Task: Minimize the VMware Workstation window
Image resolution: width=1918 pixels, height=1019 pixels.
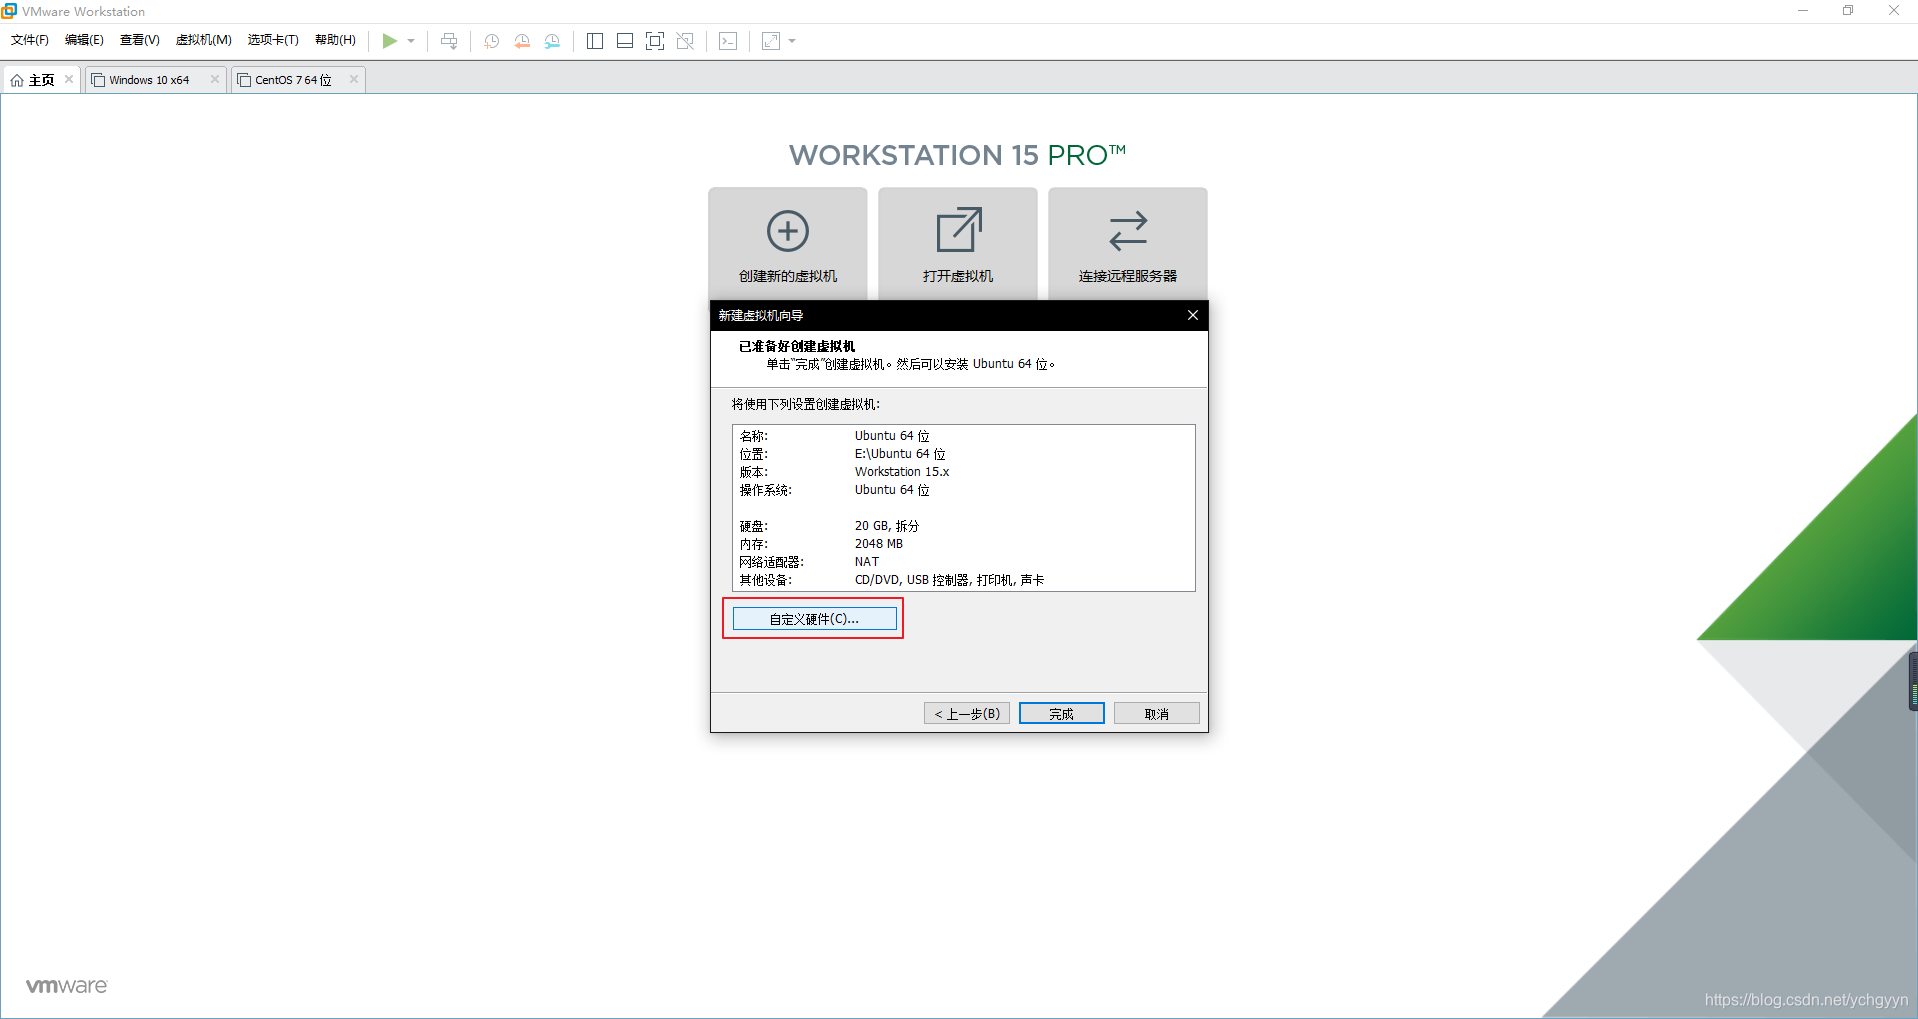Action: coord(1803,11)
